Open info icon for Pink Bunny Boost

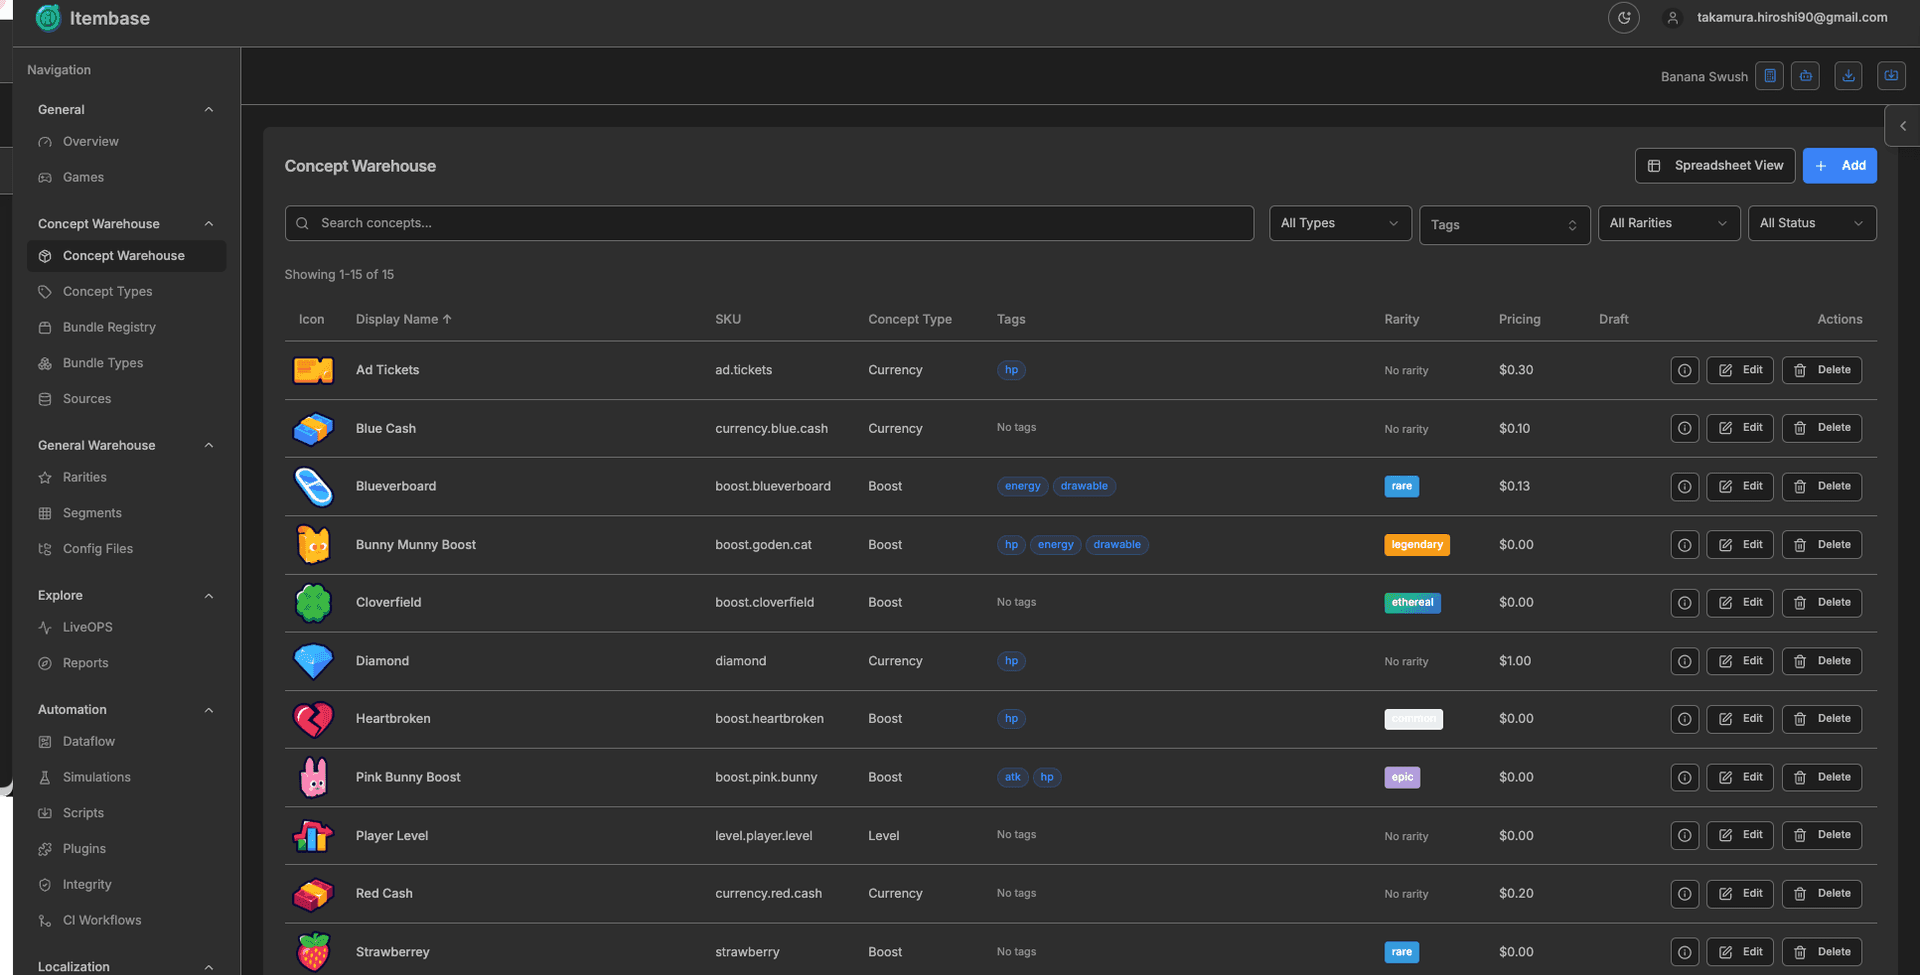(x=1685, y=778)
